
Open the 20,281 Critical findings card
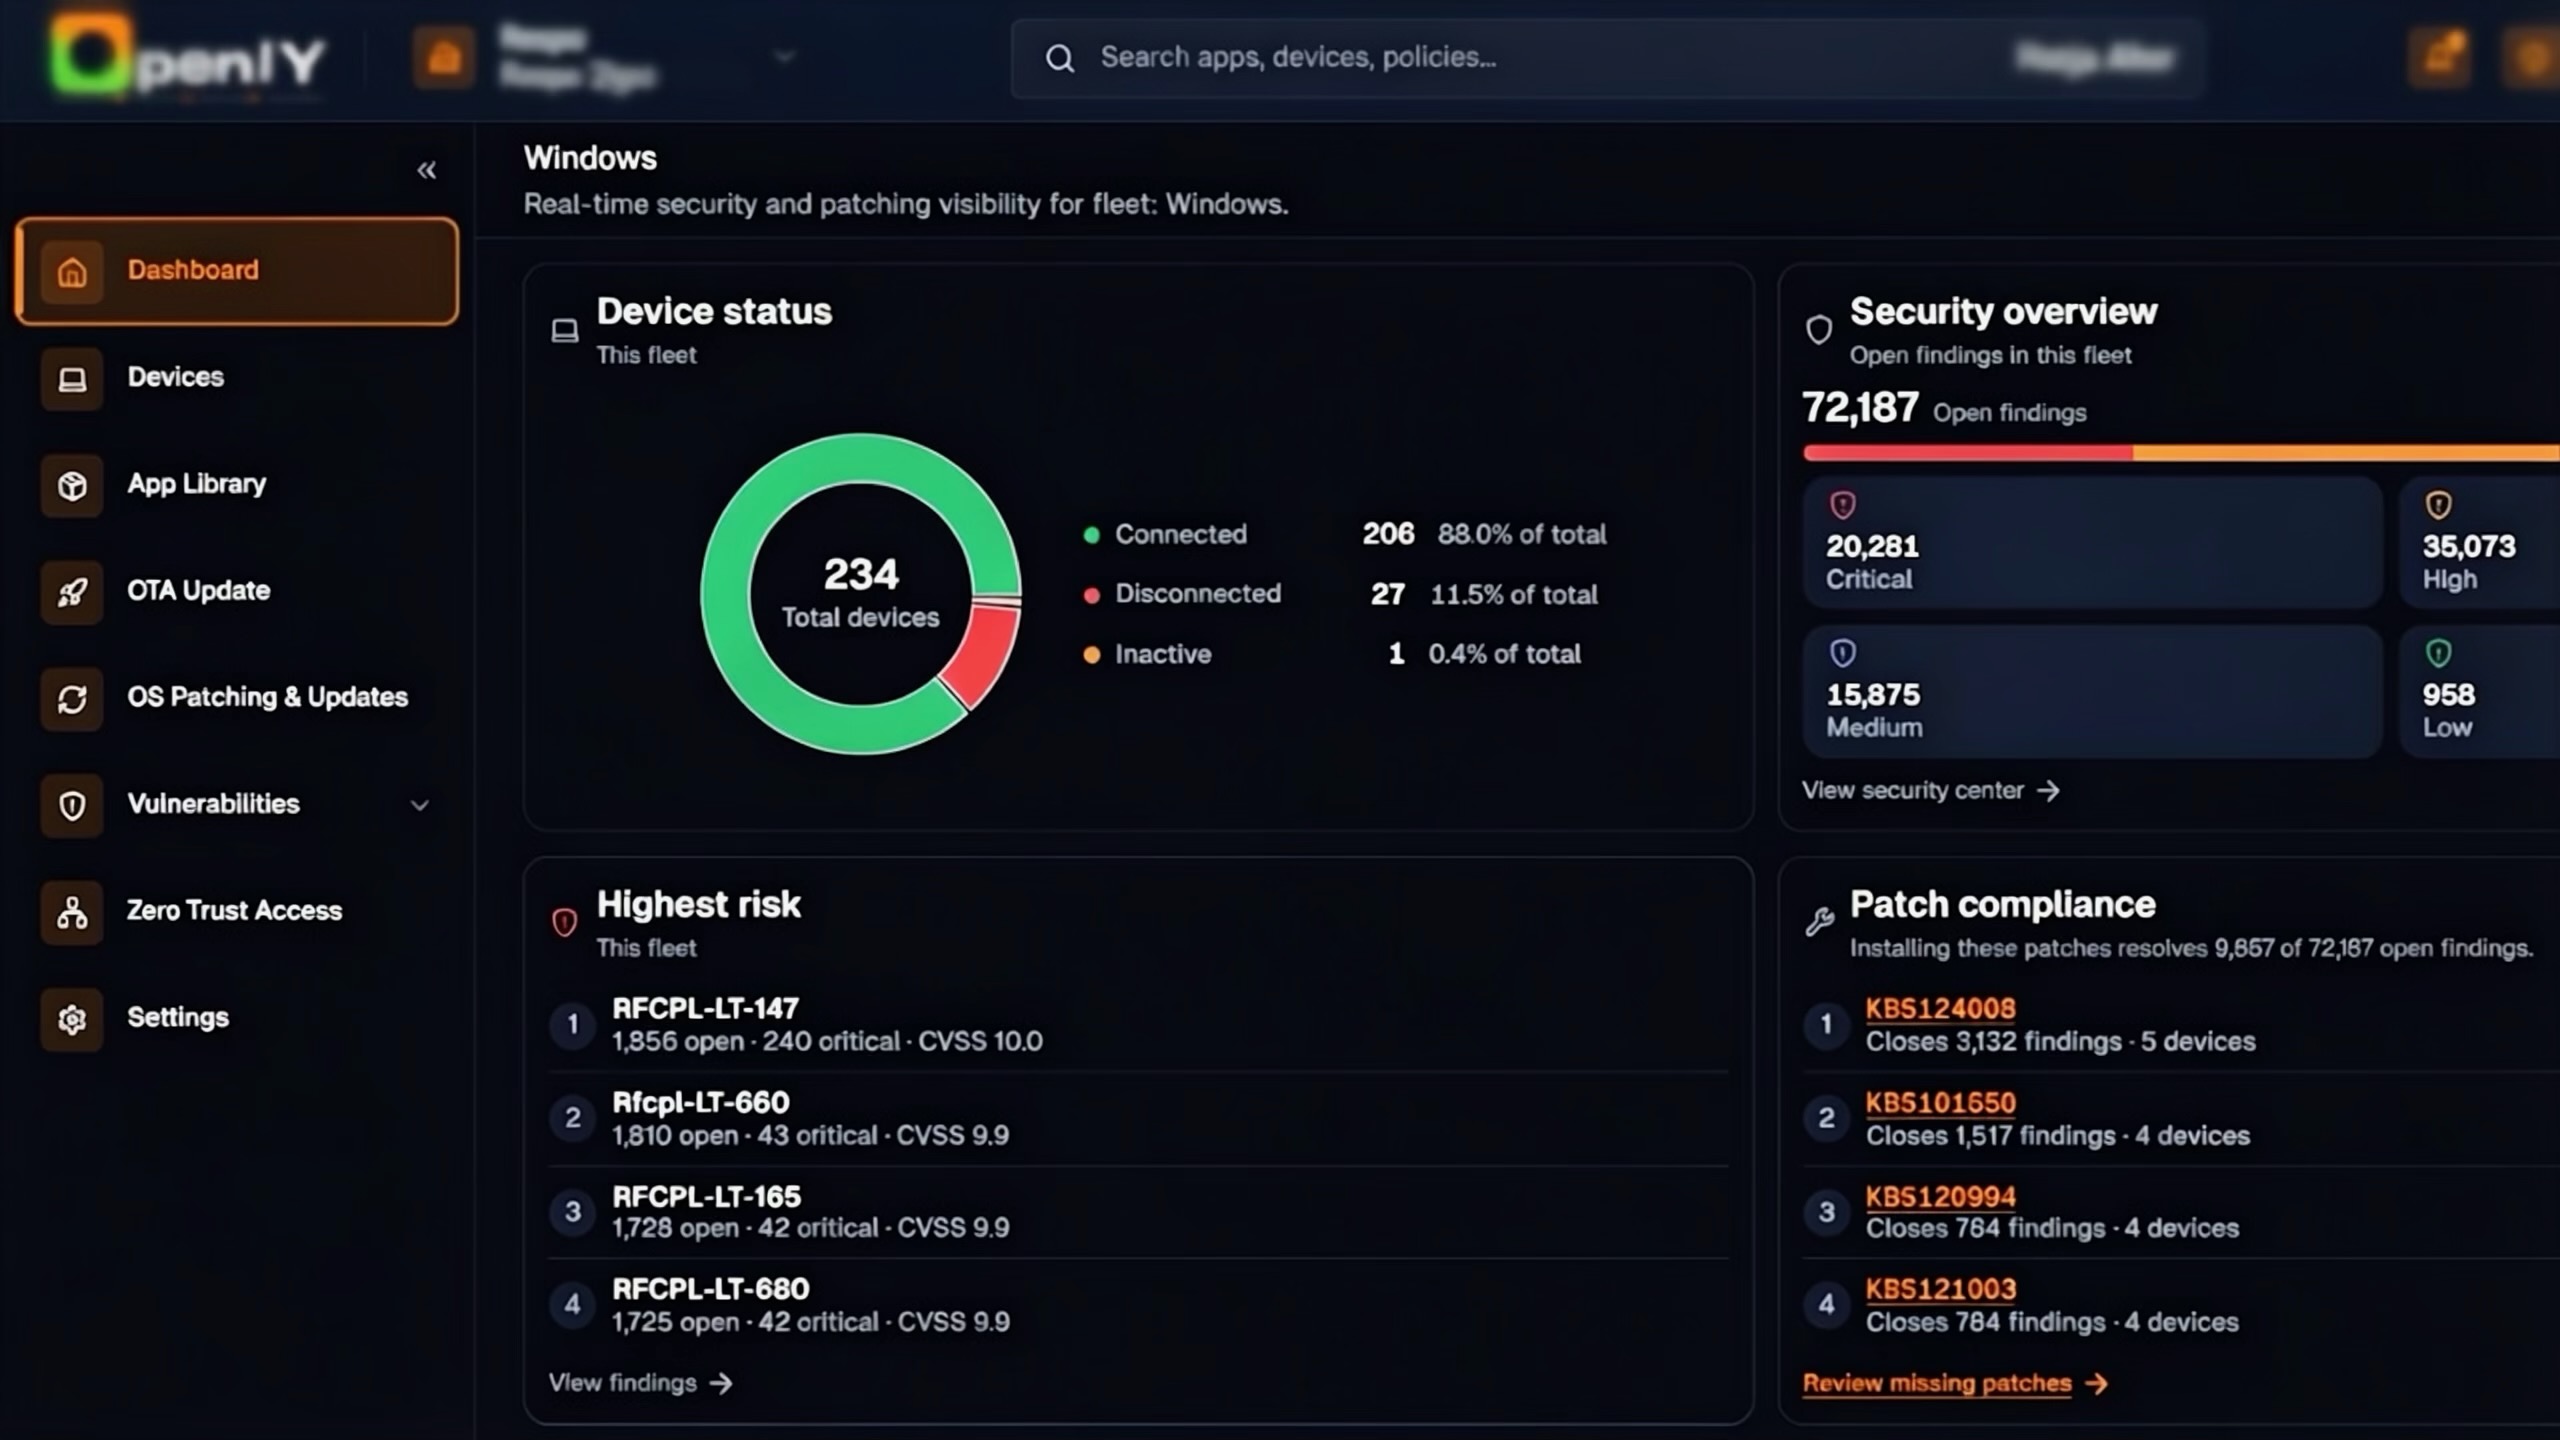pyautogui.click(x=2093, y=543)
